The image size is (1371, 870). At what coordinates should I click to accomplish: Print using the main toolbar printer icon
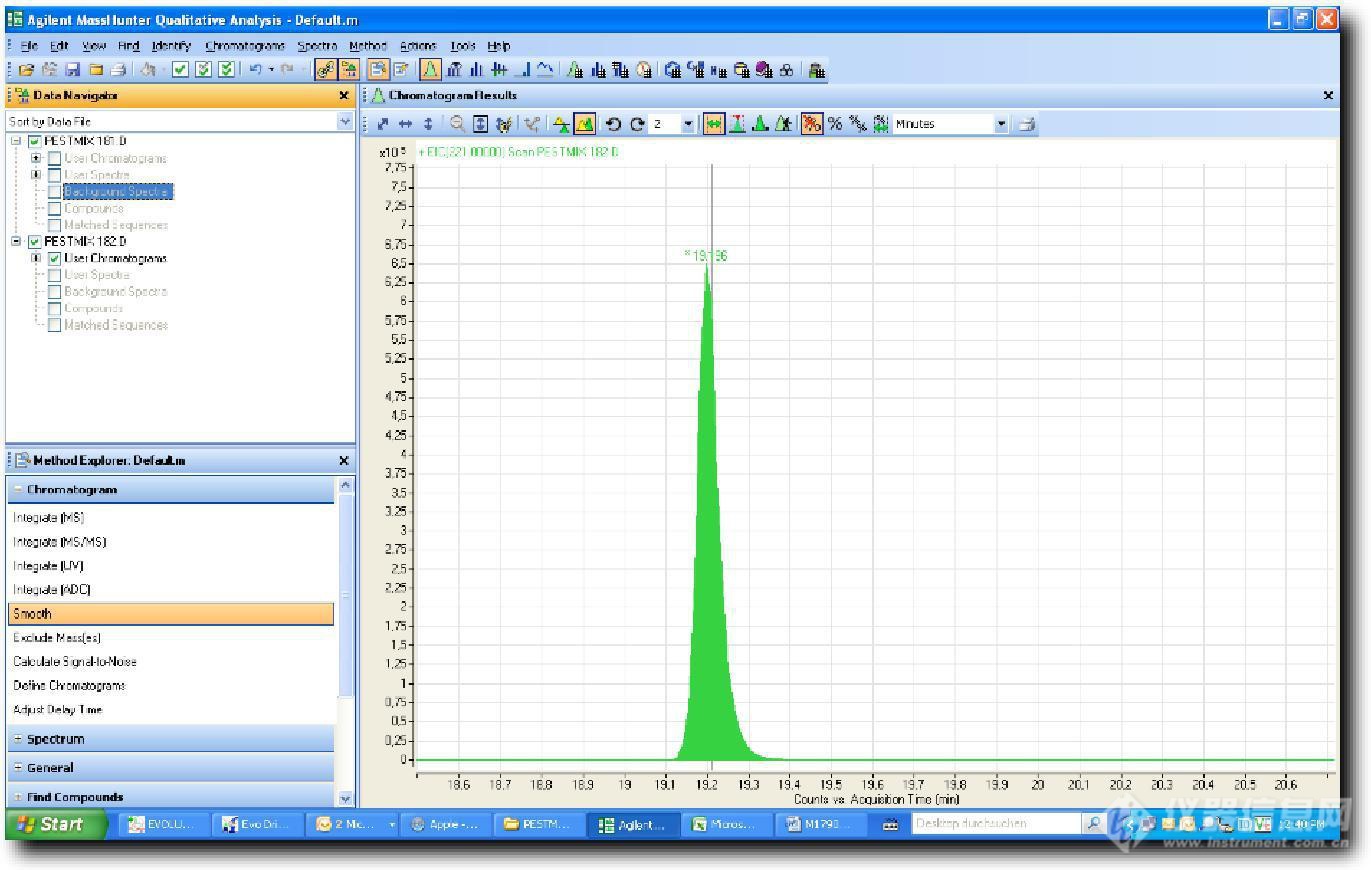(118, 70)
